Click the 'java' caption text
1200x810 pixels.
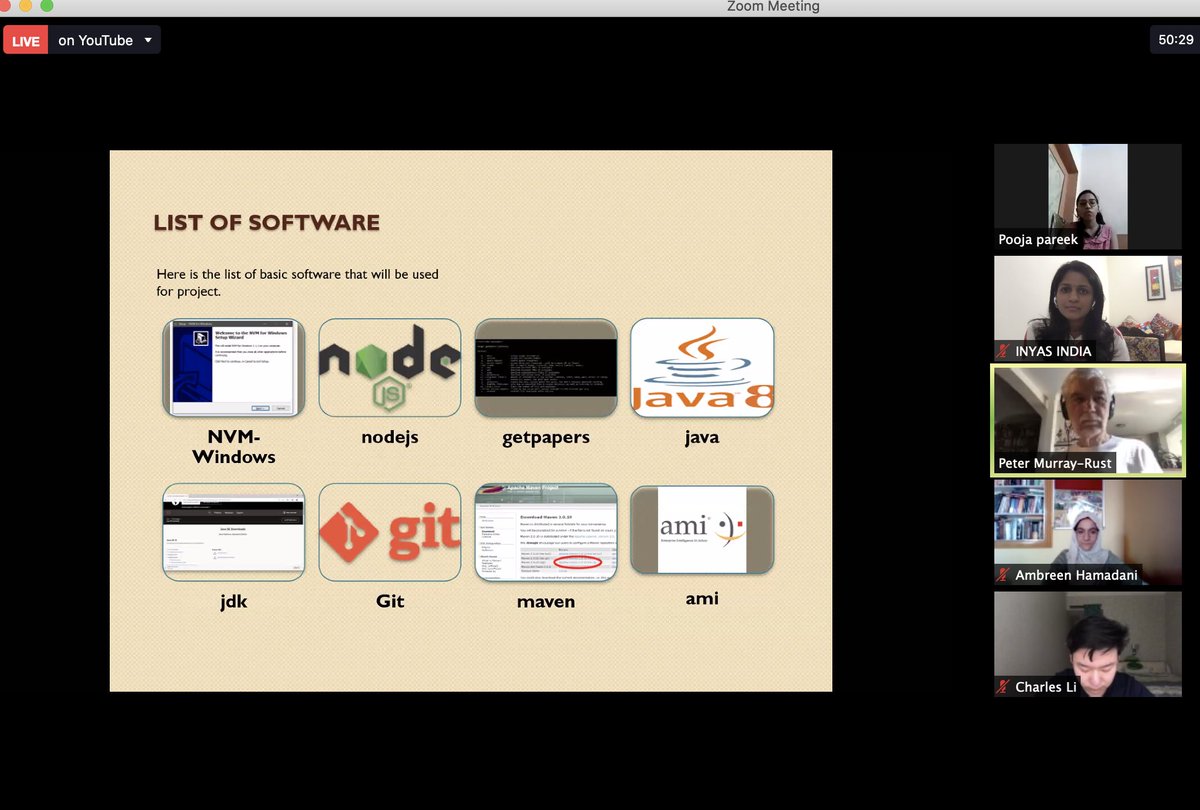tap(702, 438)
